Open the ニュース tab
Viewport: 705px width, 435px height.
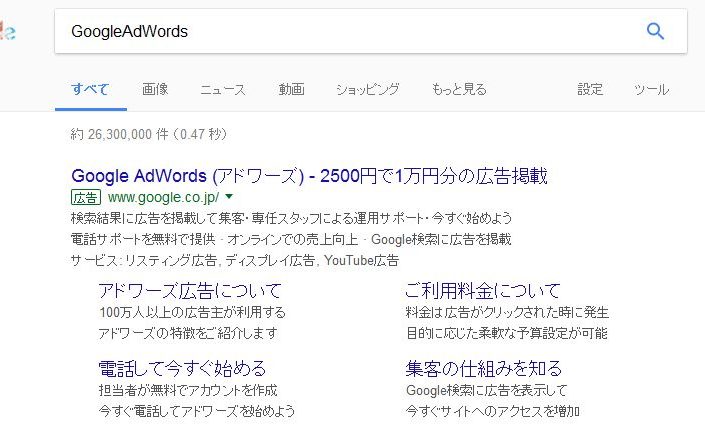pyautogui.click(x=223, y=89)
